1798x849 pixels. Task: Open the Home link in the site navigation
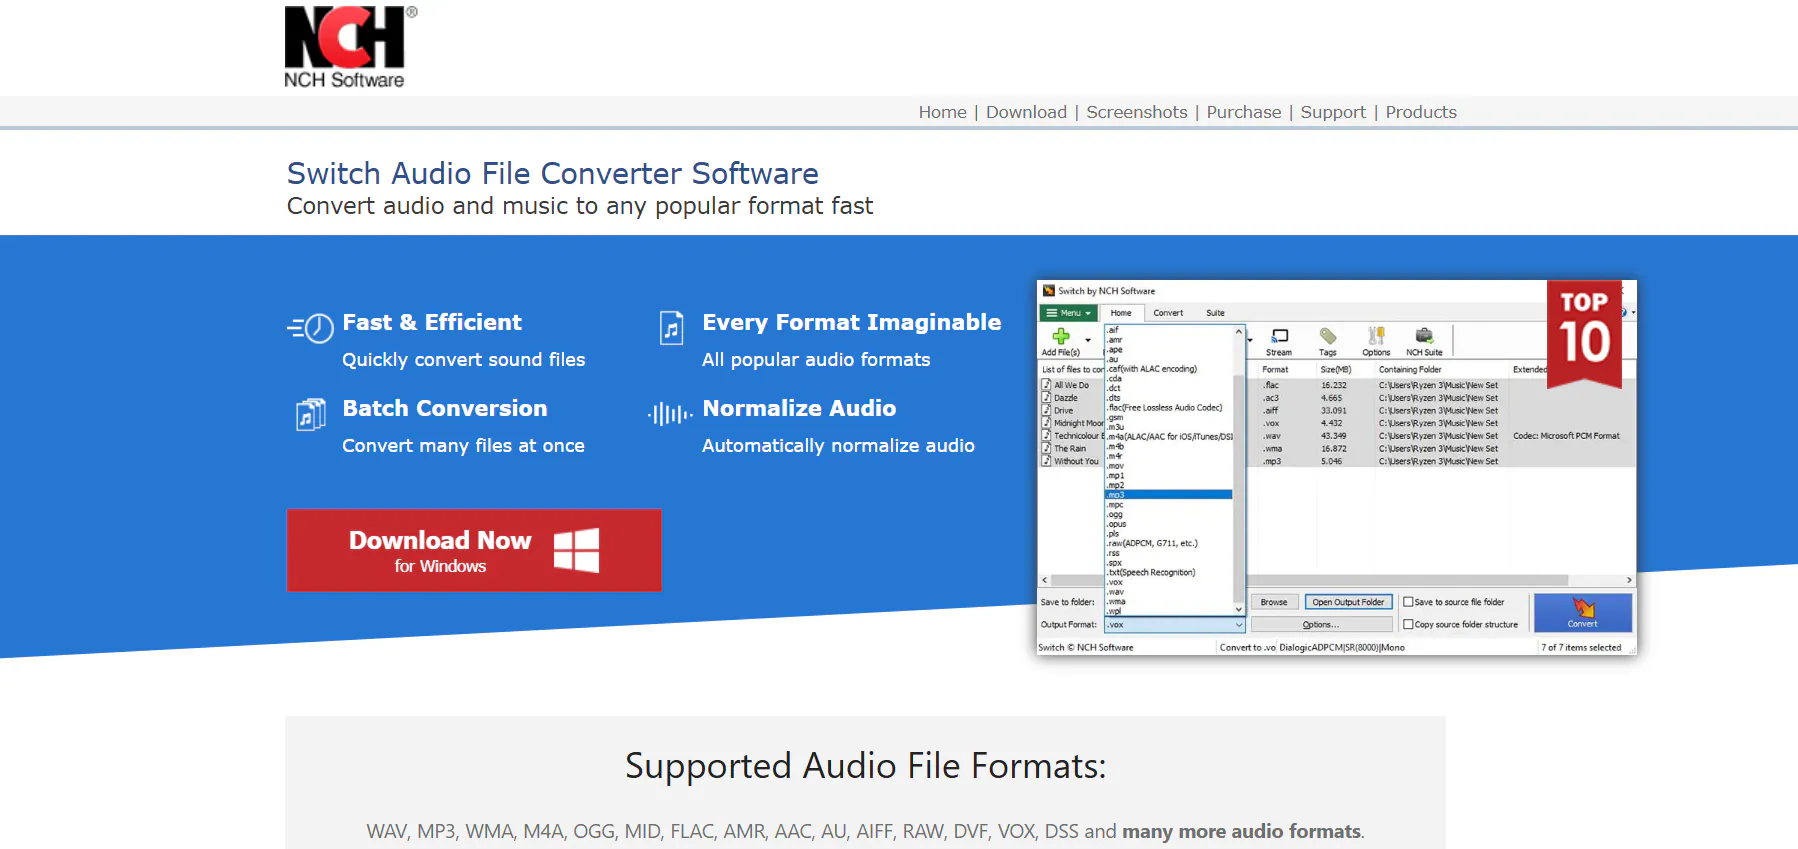click(x=943, y=112)
